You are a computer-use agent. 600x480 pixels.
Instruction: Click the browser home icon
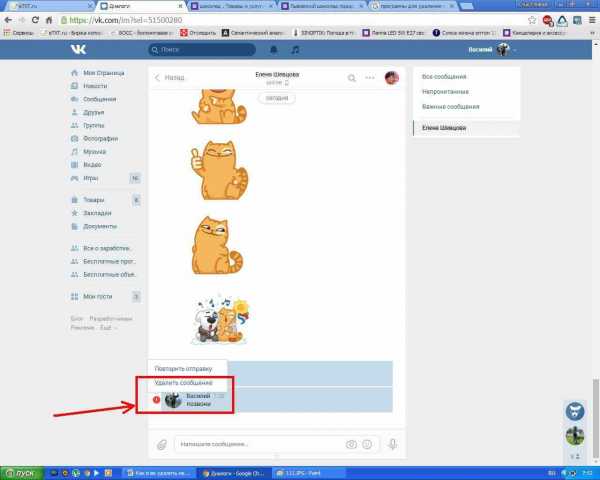49,20
